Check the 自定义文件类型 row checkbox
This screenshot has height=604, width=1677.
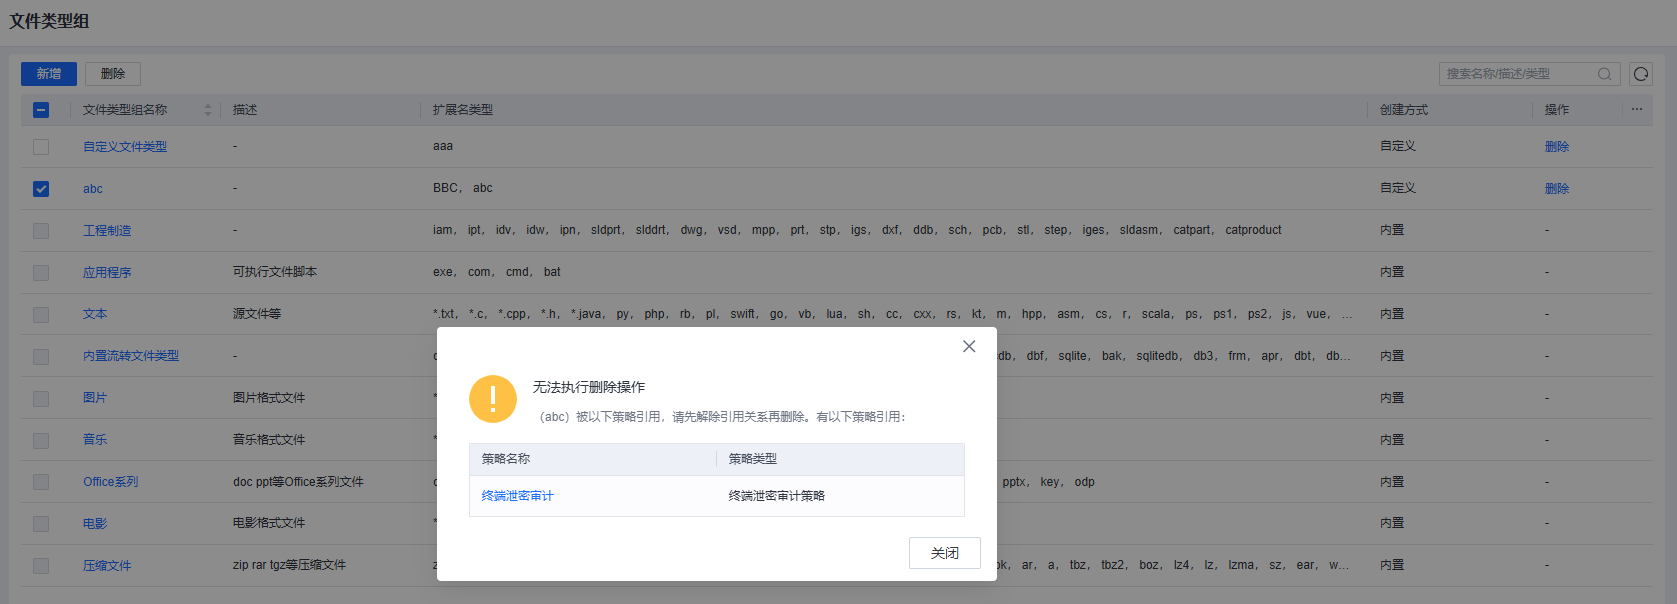pos(41,147)
